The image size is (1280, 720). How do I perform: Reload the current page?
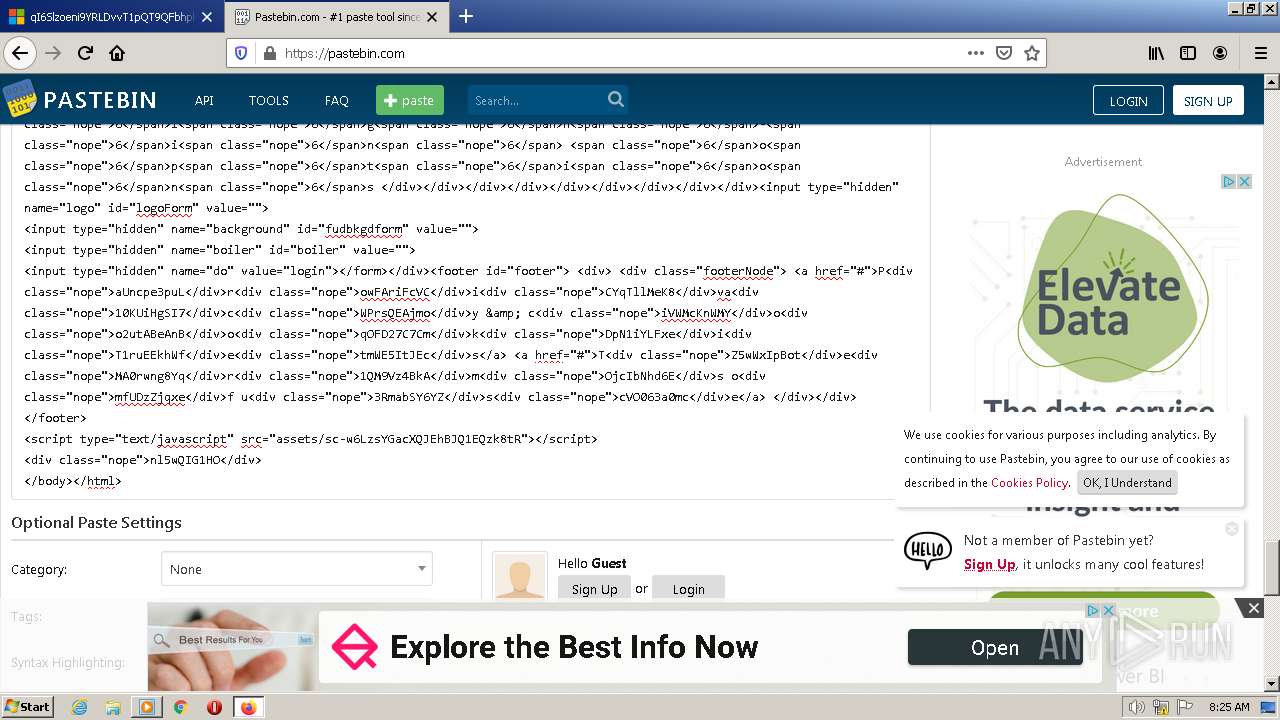[x=85, y=53]
